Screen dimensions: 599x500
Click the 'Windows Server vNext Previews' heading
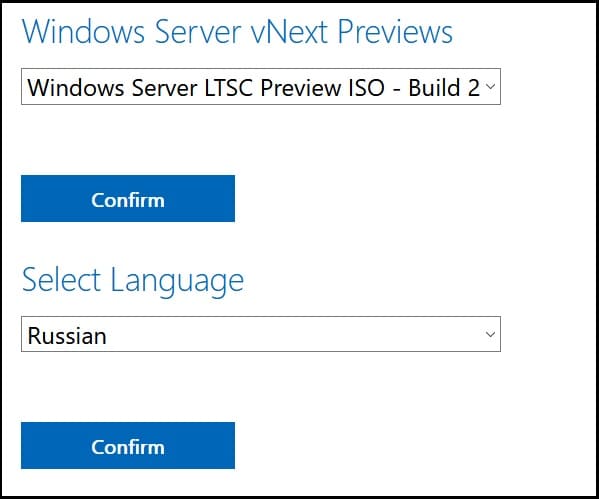[x=237, y=31]
